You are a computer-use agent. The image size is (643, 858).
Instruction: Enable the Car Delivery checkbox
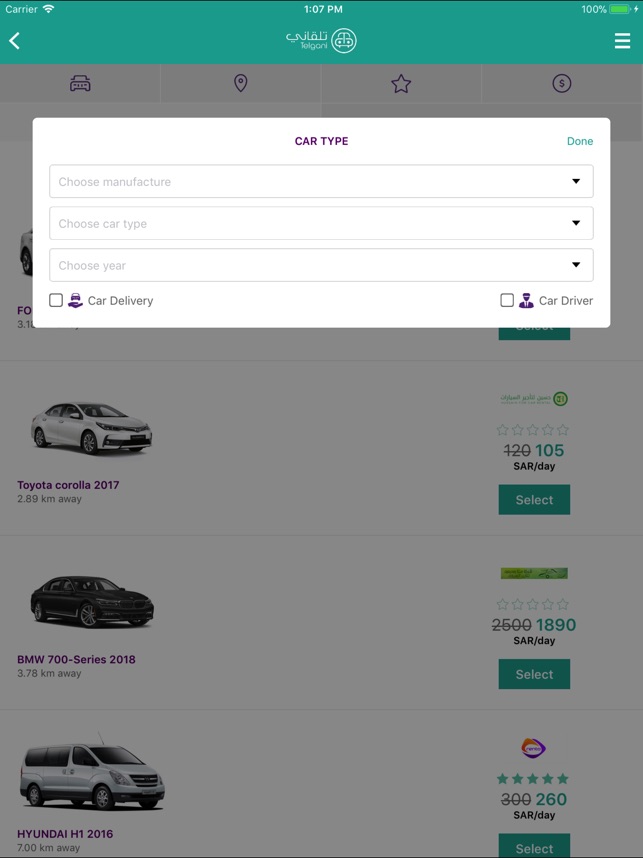[56, 300]
